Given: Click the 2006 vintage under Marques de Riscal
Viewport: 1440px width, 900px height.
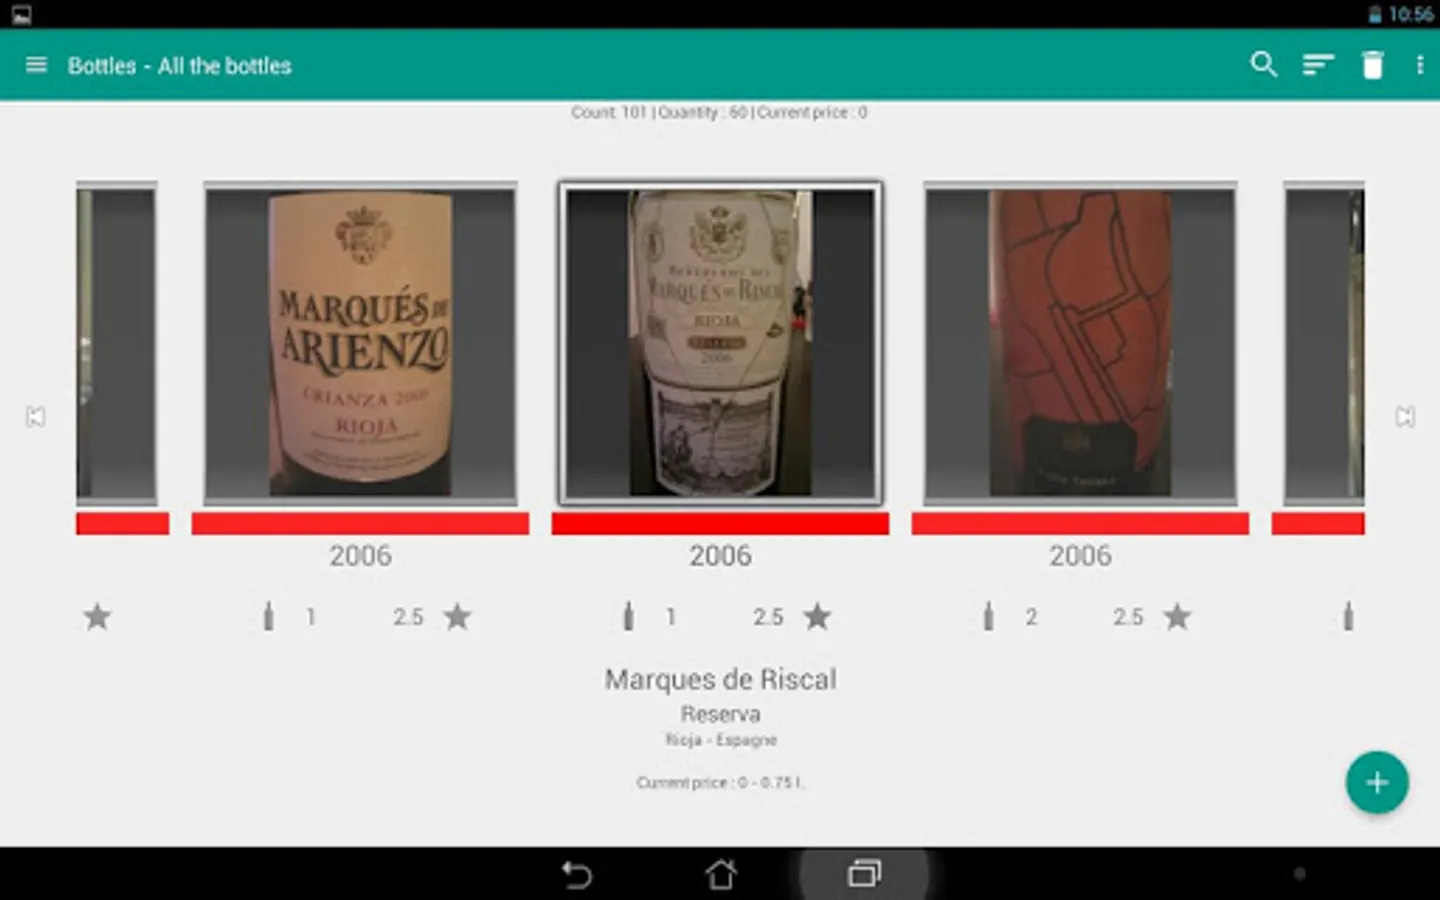Looking at the screenshot, I should point(720,556).
